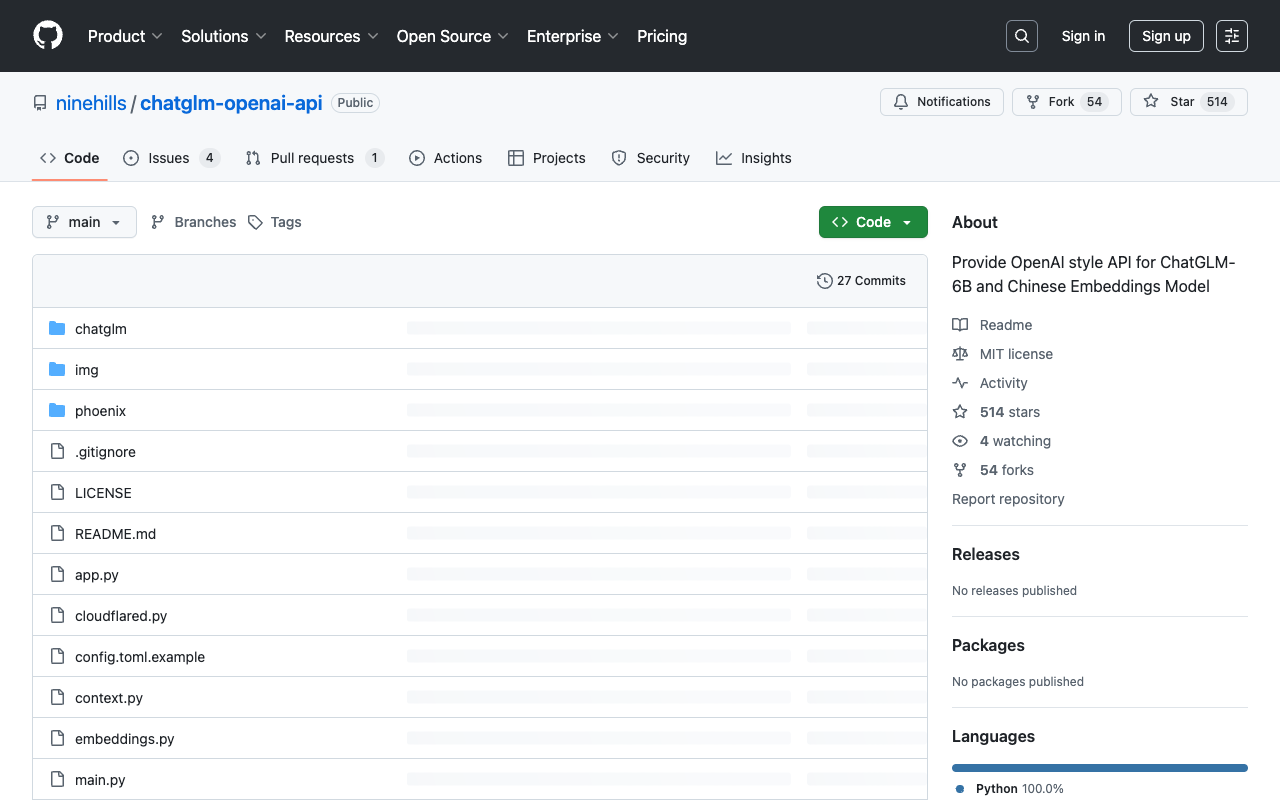Image resolution: width=1280 pixels, height=800 pixels.
Task: Click the Notifications bell icon
Action: (901, 102)
